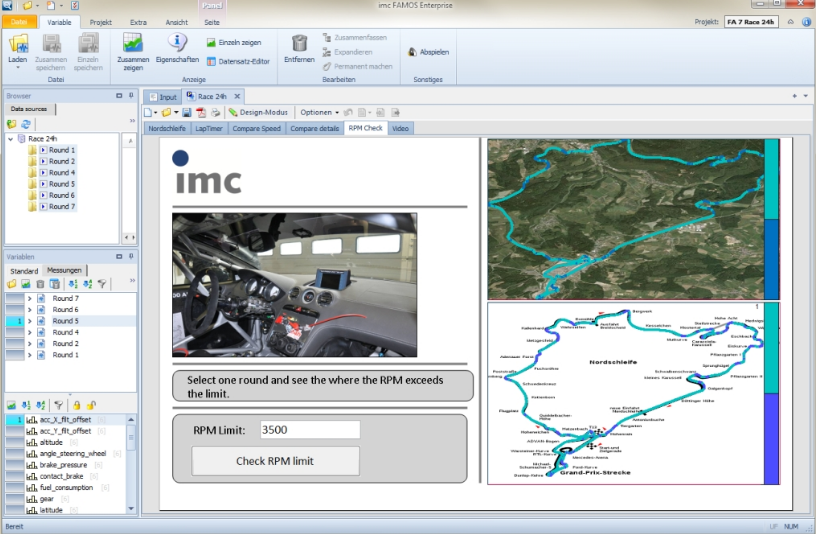
Task: Click the Data sources tab
Action: pos(29,109)
